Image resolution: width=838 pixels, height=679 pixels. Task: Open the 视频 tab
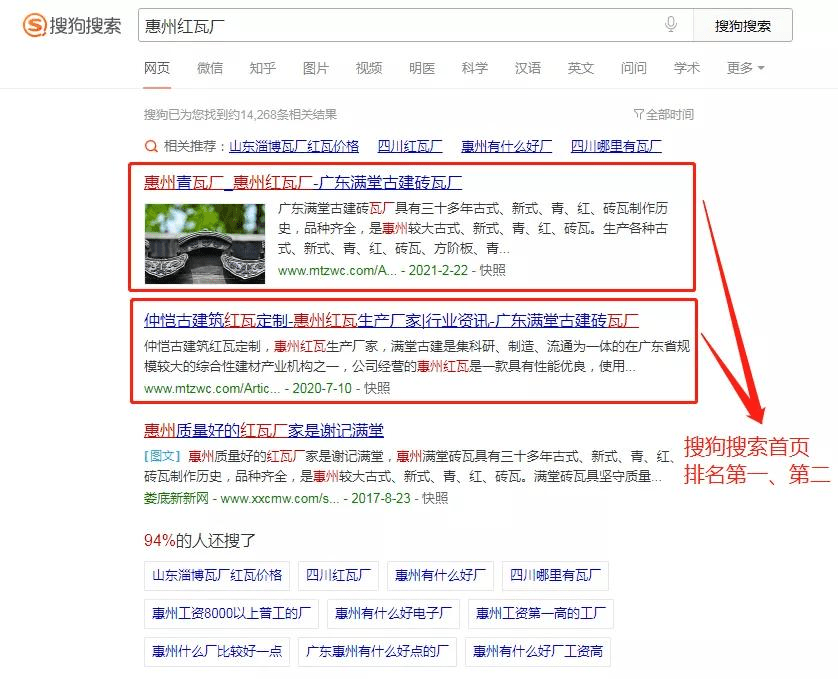[369, 68]
